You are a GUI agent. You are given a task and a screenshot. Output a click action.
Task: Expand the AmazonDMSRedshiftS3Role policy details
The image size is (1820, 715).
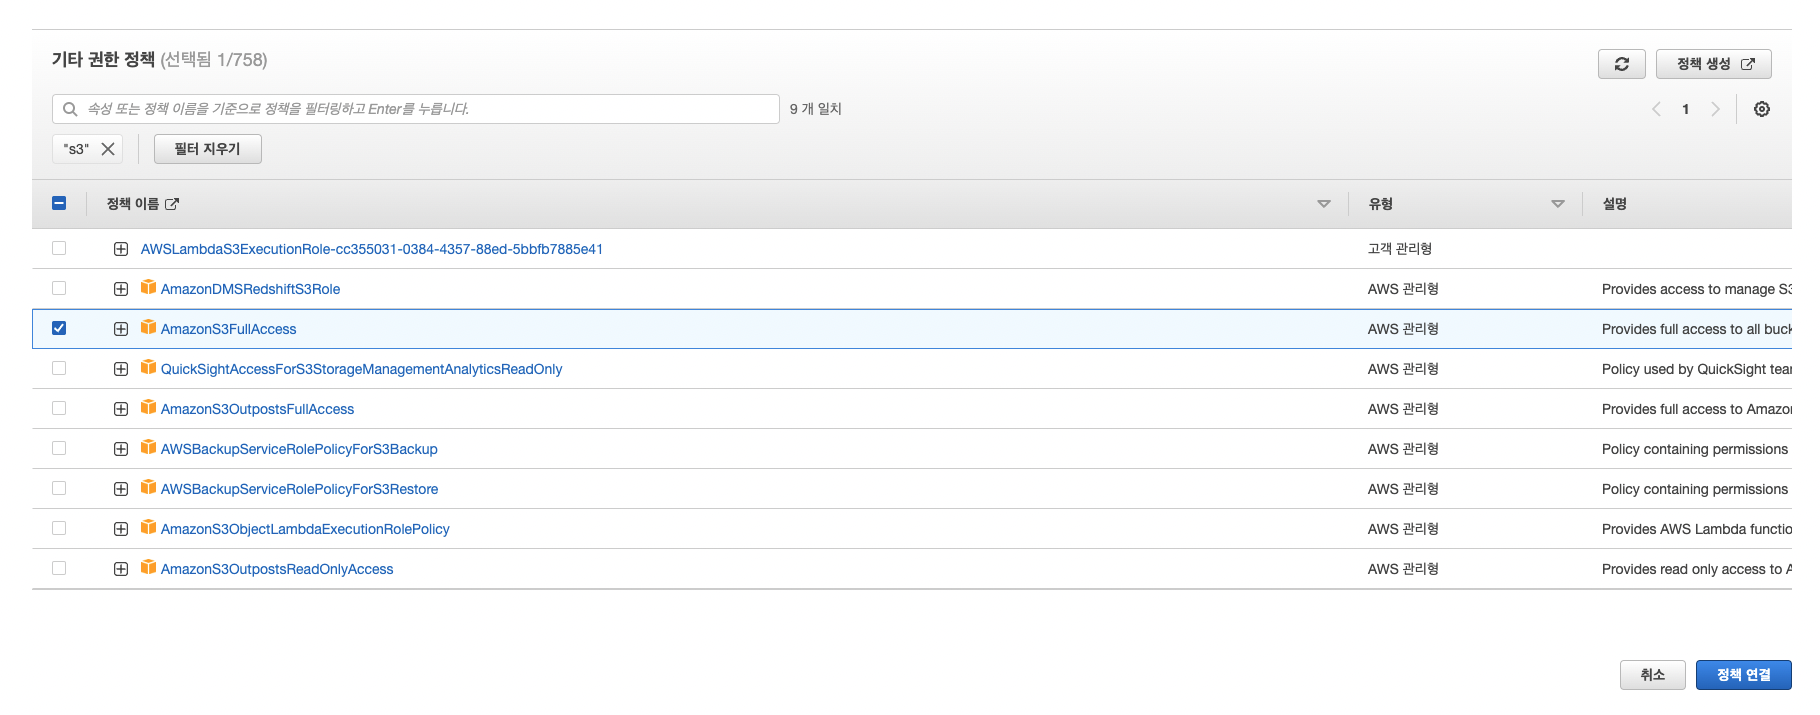coord(121,289)
